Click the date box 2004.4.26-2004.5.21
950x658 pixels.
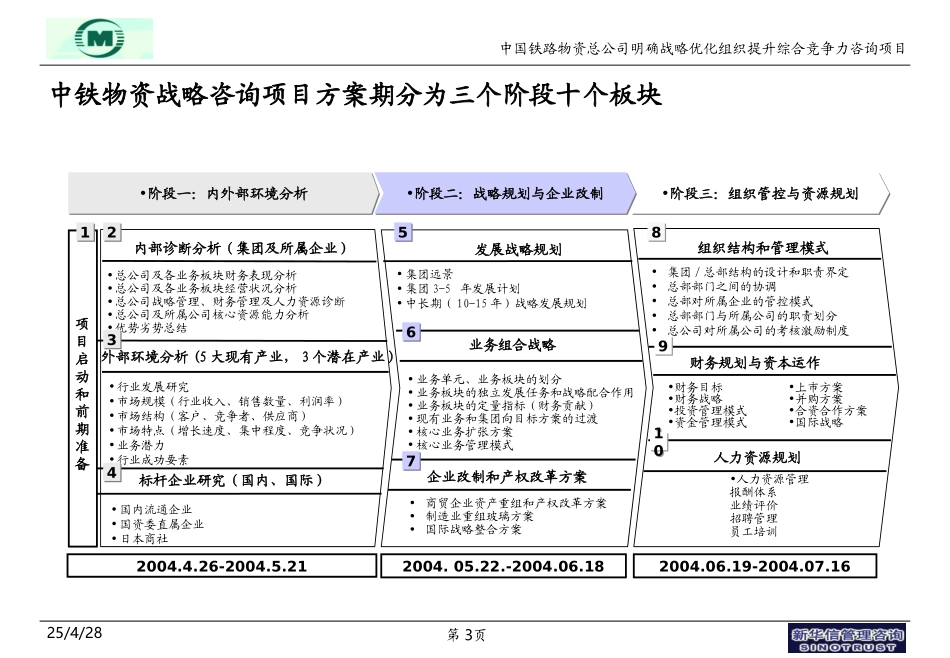coord(222,566)
